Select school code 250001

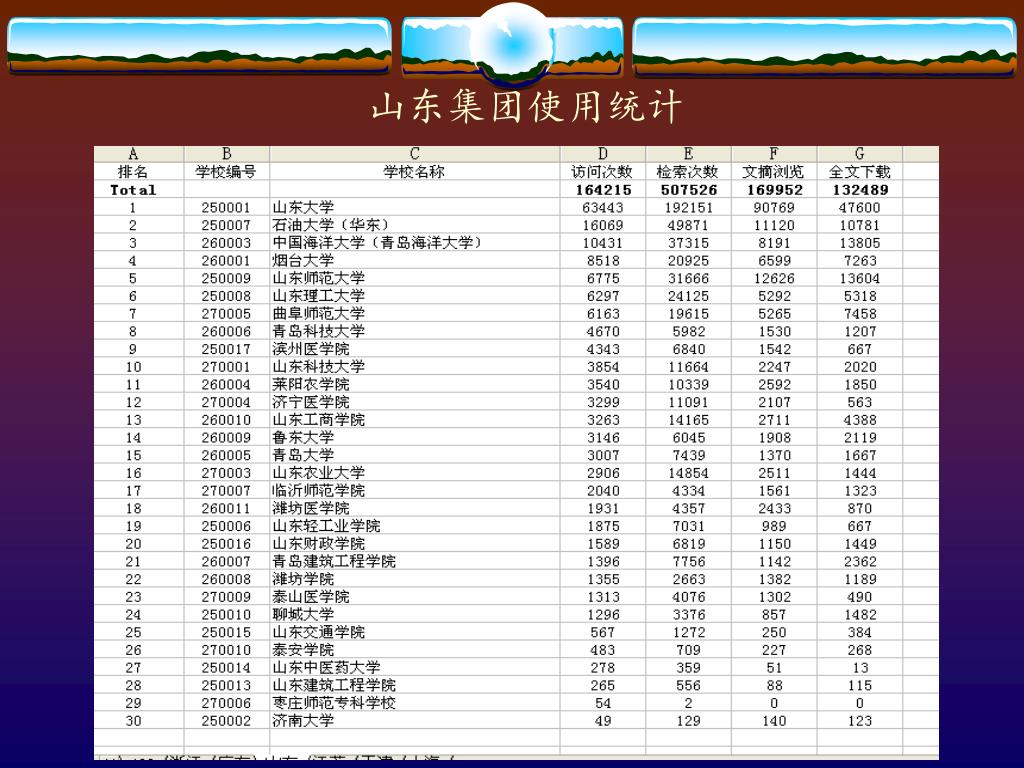227,208
